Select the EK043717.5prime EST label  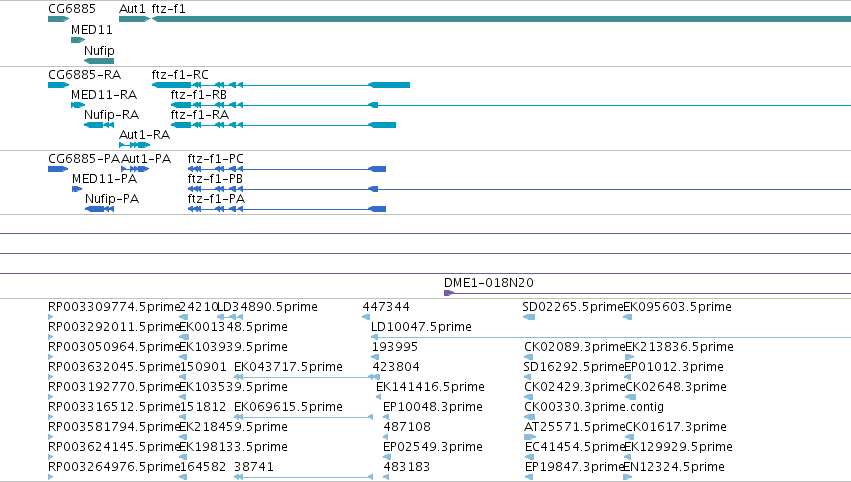coord(288,367)
